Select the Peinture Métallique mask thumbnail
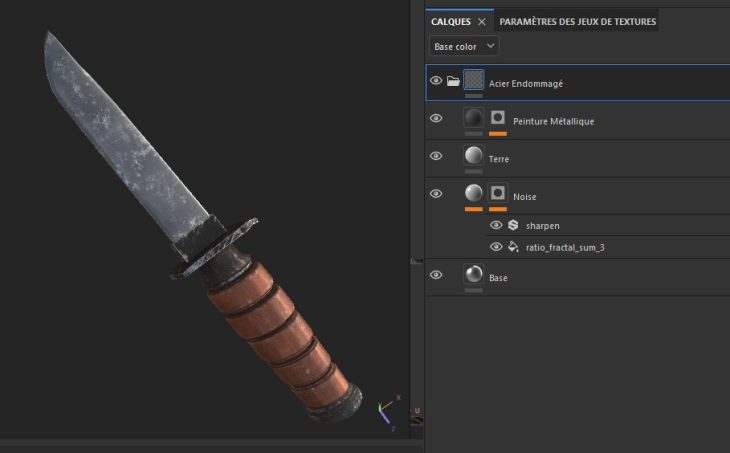The width and height of the screenshot is (730, 453). [x=498, y=119]
